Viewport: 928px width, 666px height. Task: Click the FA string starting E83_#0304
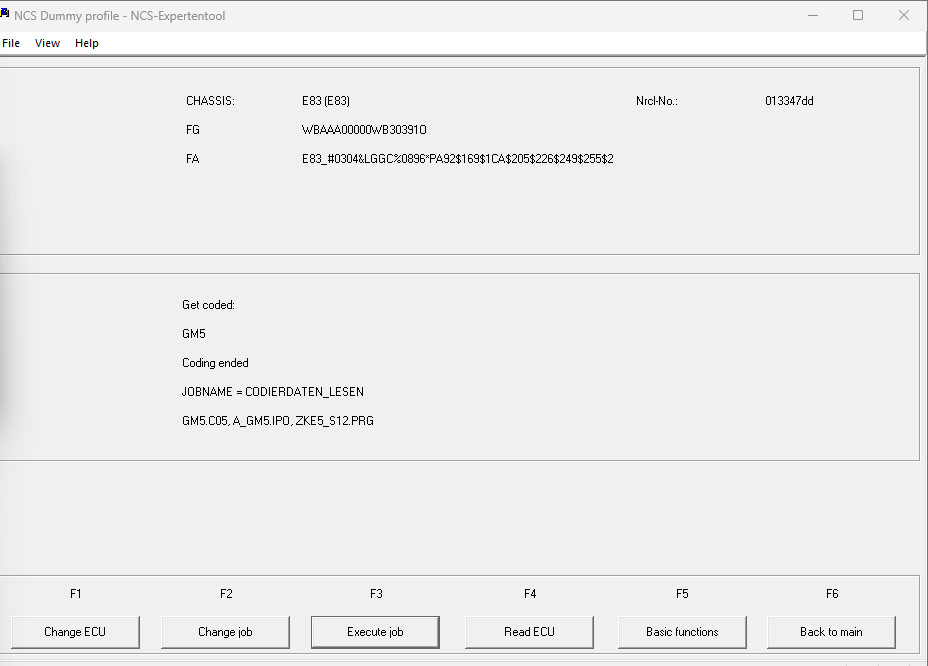(x=457, y=159)
